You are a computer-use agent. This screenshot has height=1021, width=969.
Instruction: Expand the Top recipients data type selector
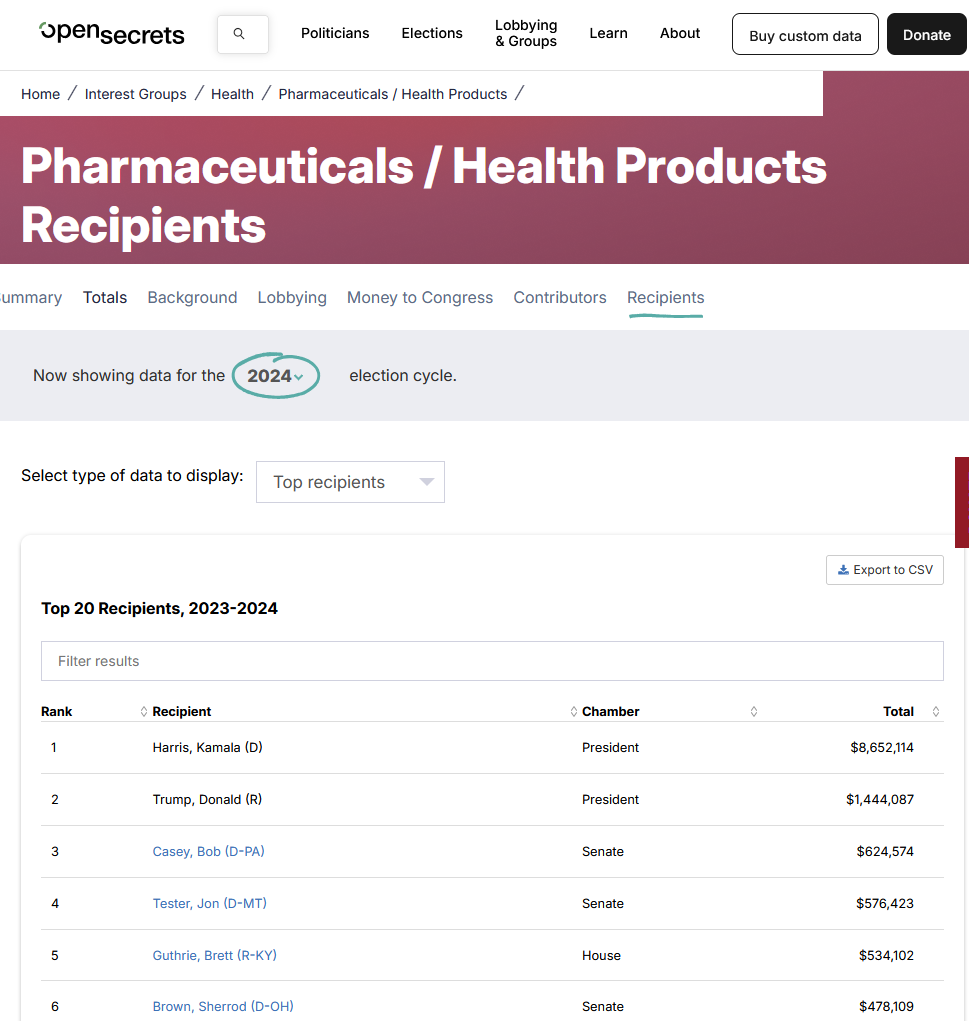tap(350, 482)
